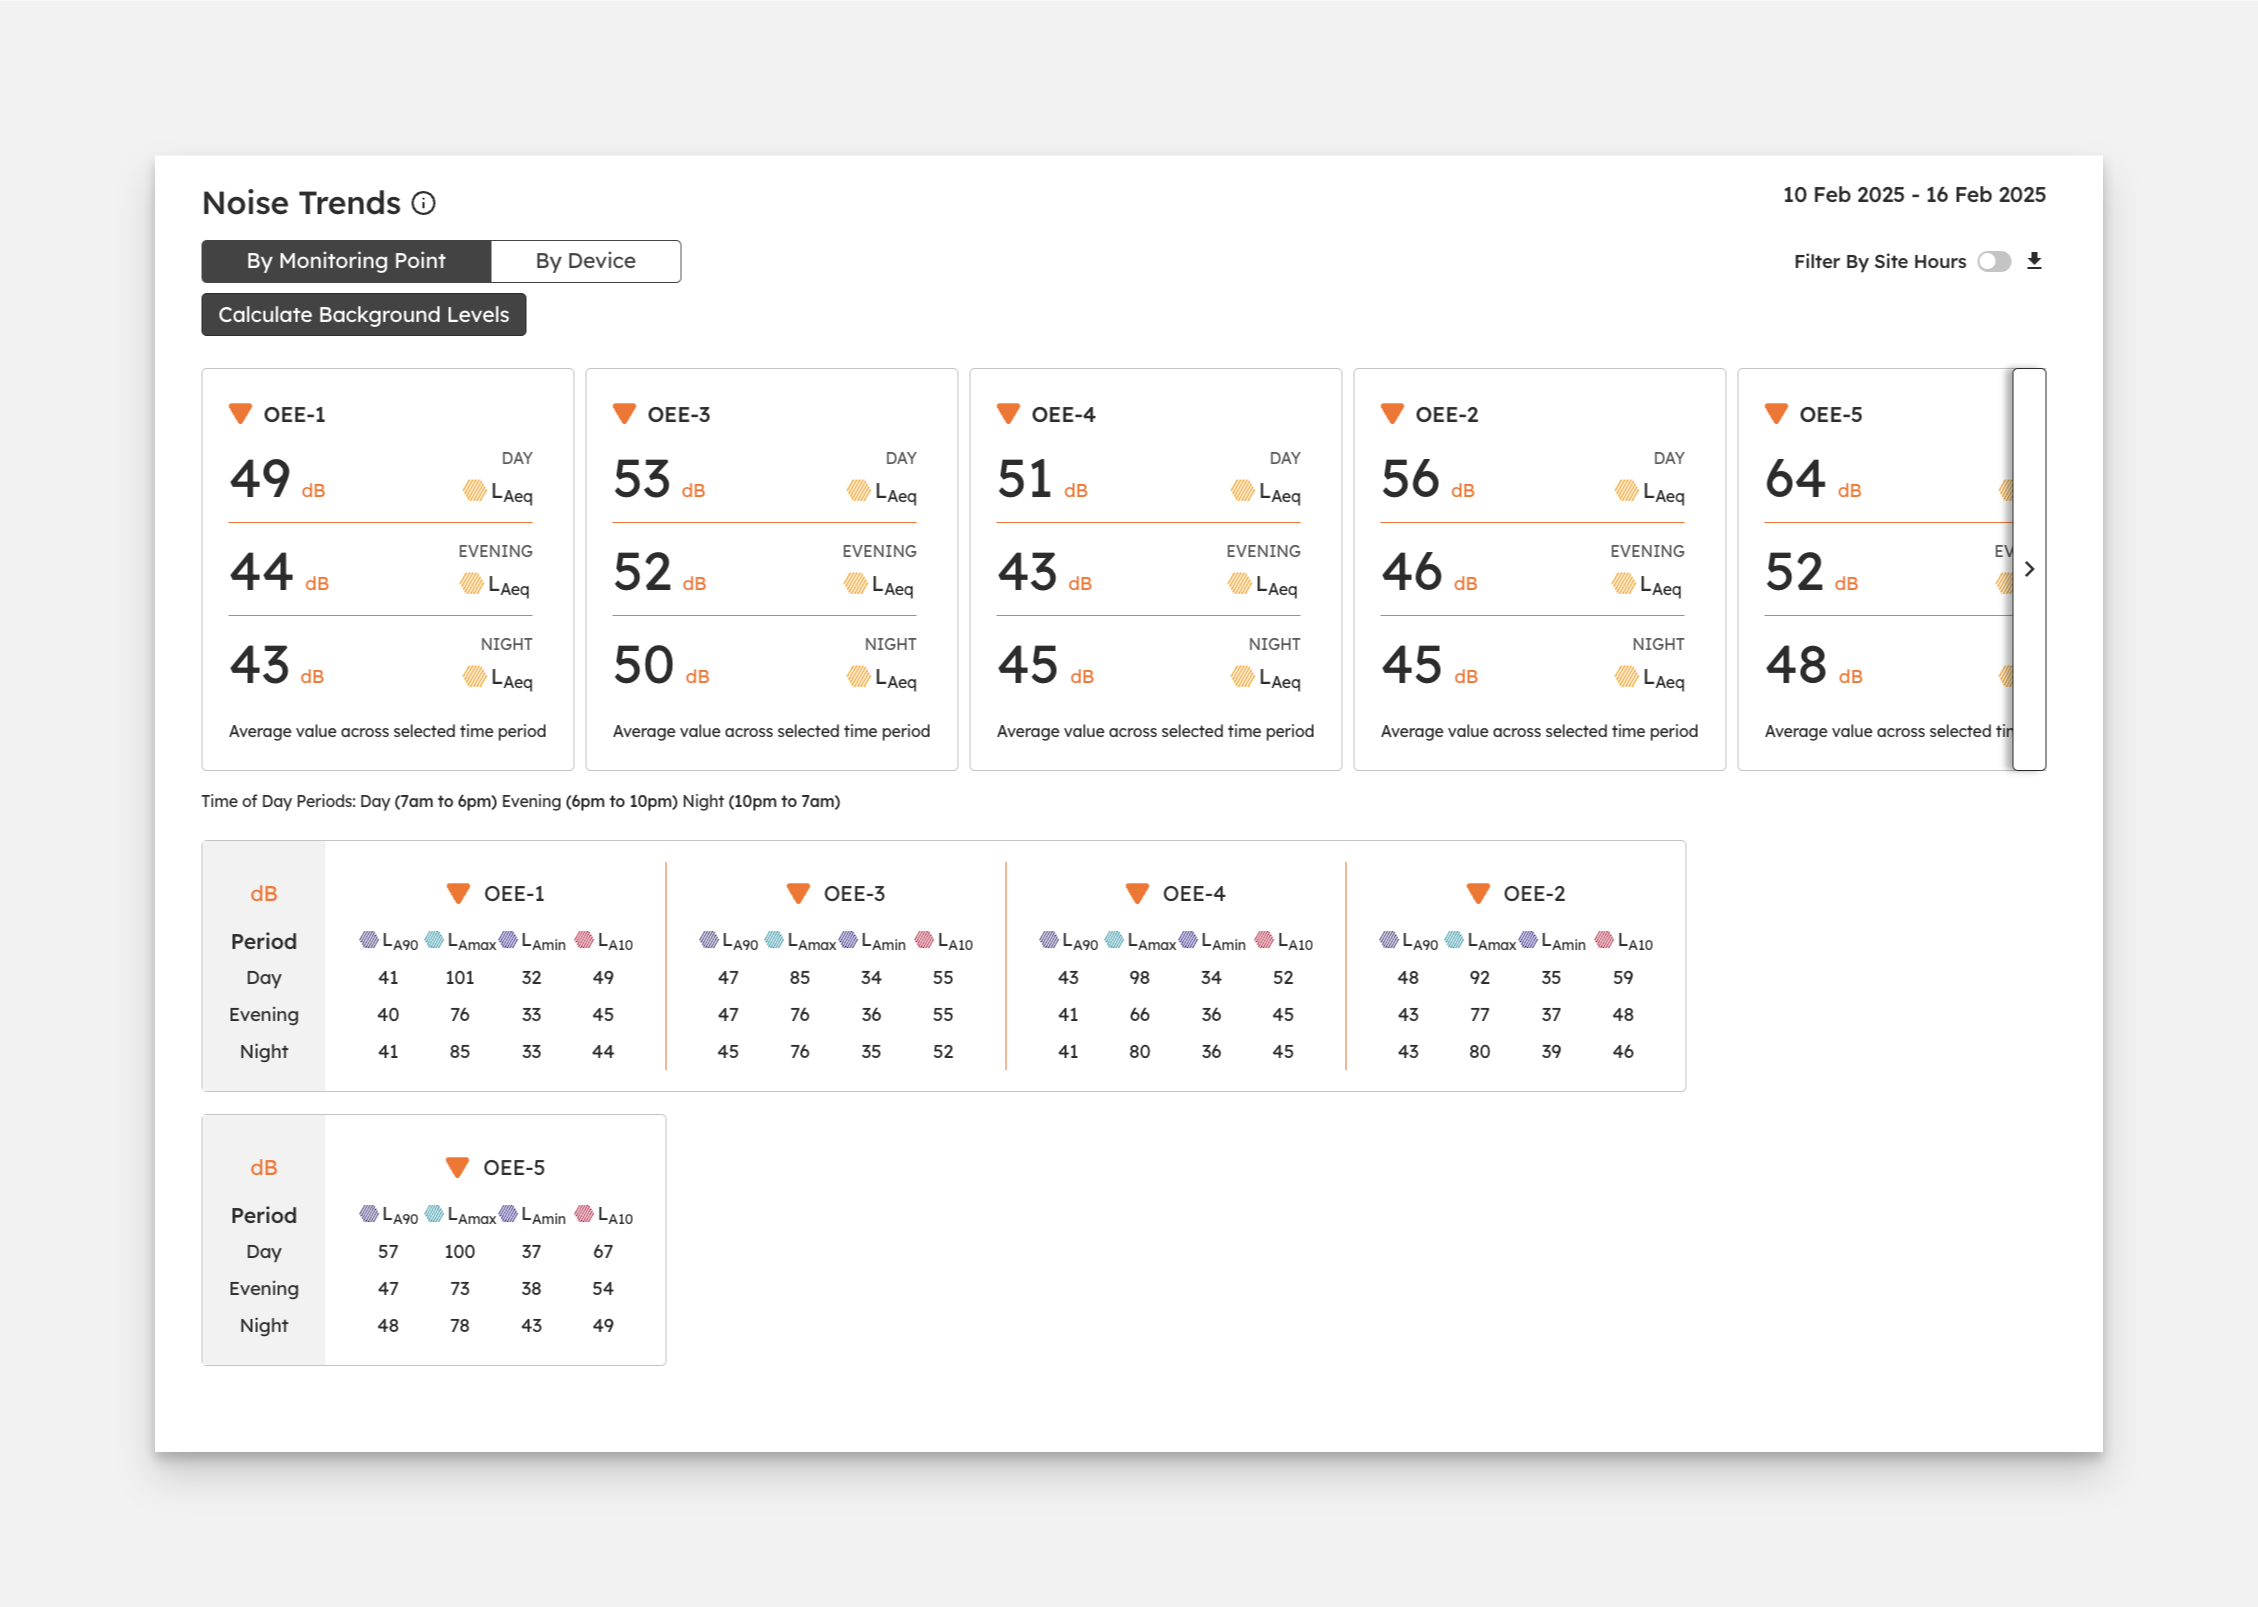Expand cards with the right chevron arrow
This screenshot has width=2258, height=1607.
pos(2029,569)
